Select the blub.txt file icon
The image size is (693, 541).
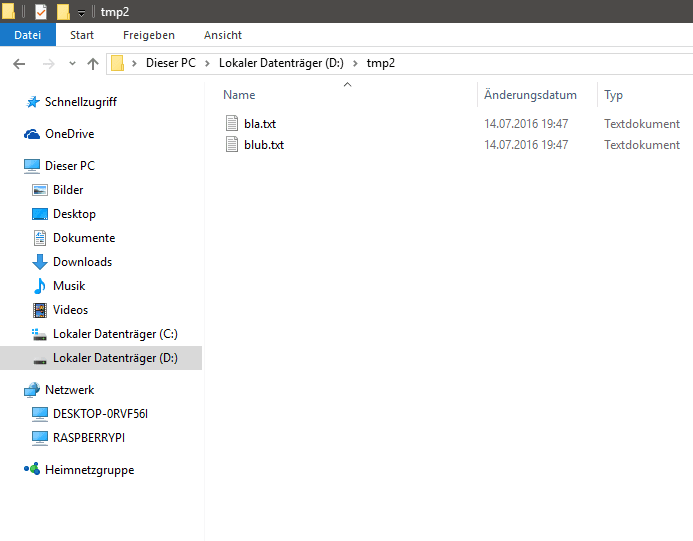[x=232, y=145]
